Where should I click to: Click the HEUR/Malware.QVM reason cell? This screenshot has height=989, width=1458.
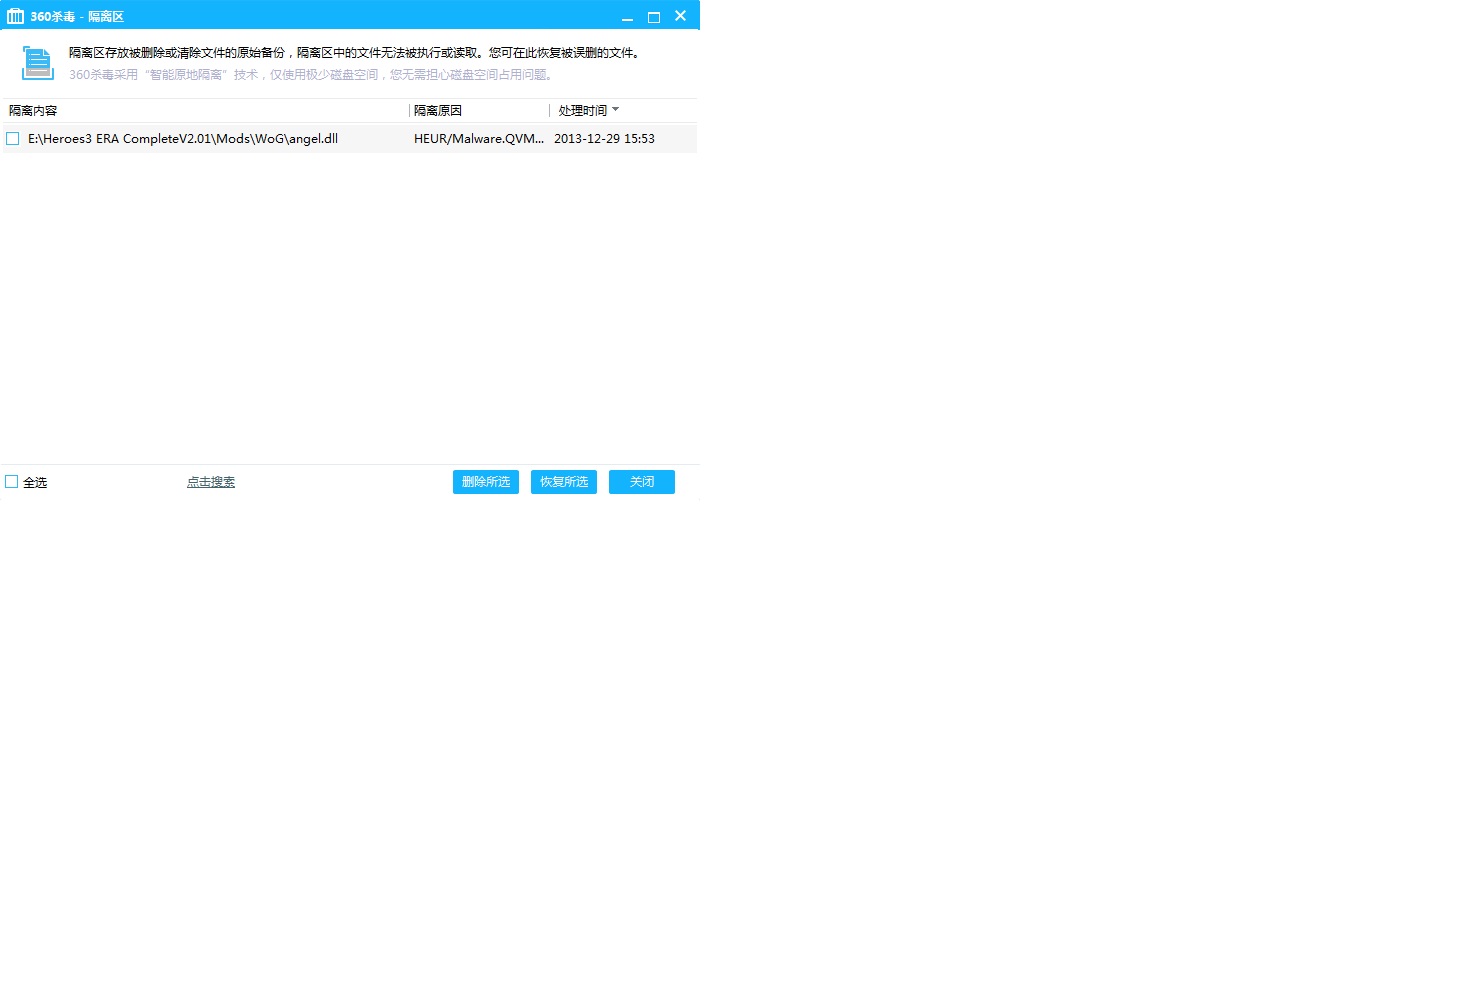pyautogui.click(x=479, y=139)
